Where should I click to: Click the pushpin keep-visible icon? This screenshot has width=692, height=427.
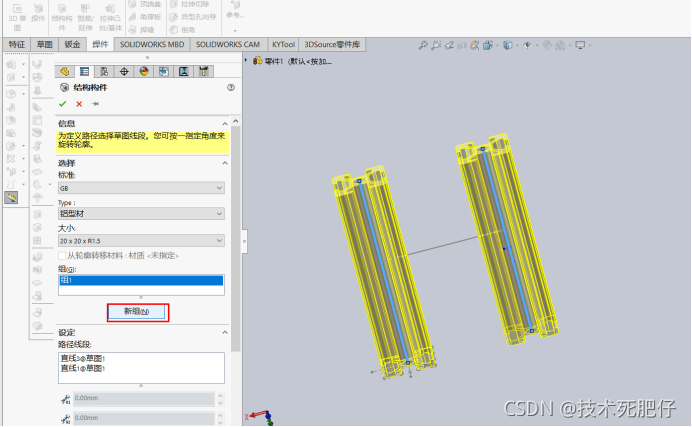coord(95,104)
